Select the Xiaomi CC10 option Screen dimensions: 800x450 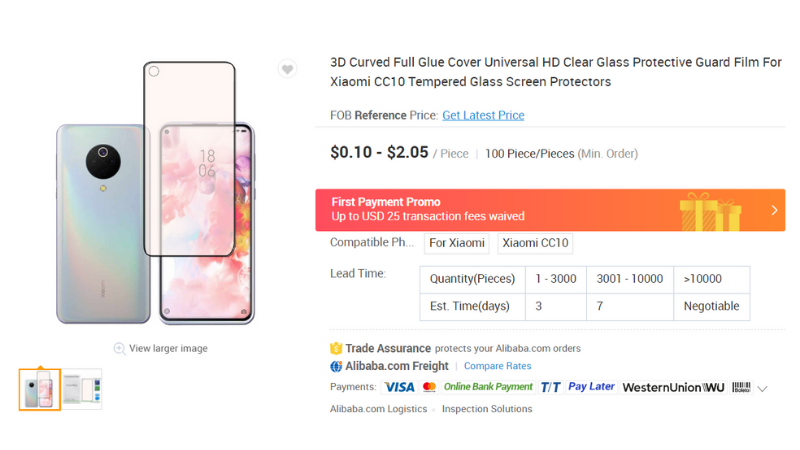(x=535, y=243)
